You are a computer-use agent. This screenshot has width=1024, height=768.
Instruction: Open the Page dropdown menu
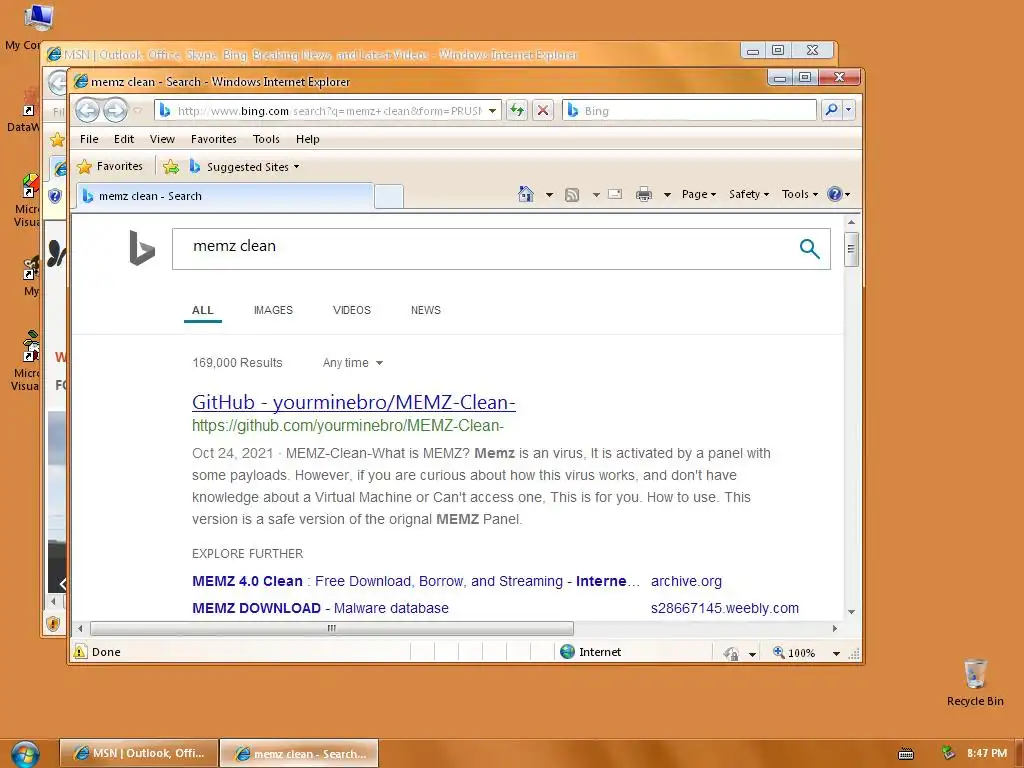tap(699, 194)
